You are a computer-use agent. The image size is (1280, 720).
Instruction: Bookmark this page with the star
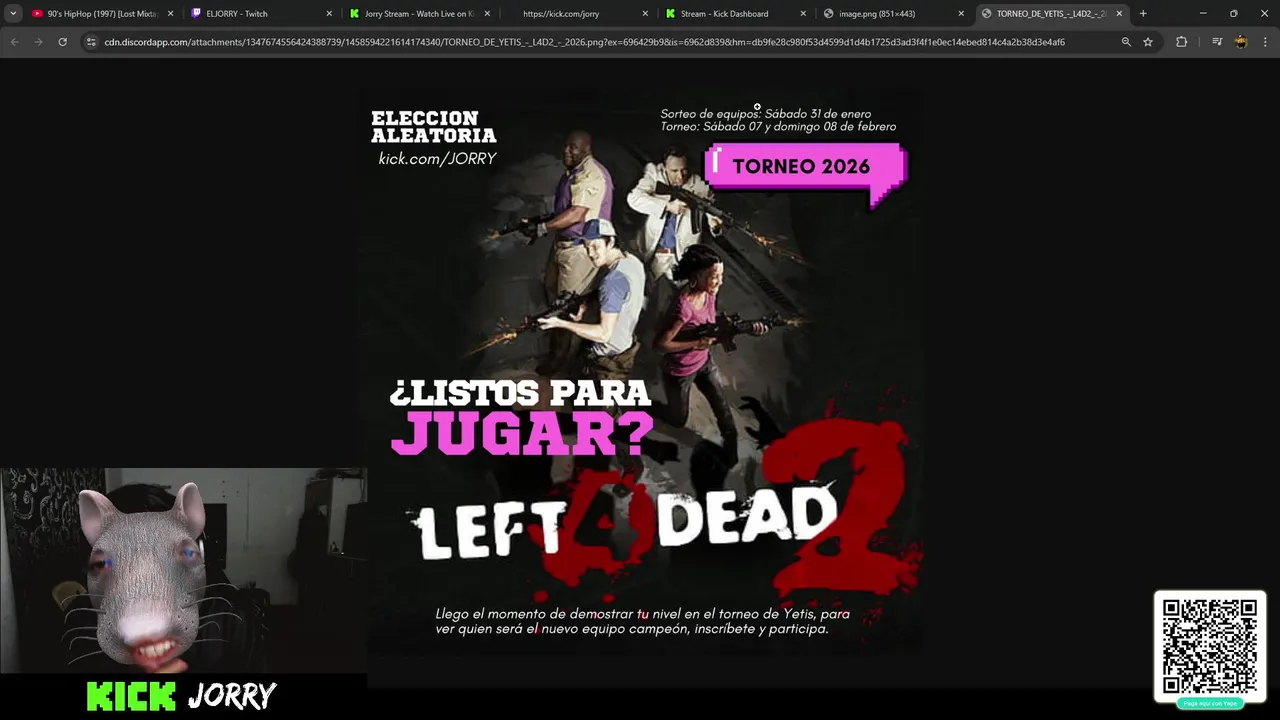pos(1148,42)
